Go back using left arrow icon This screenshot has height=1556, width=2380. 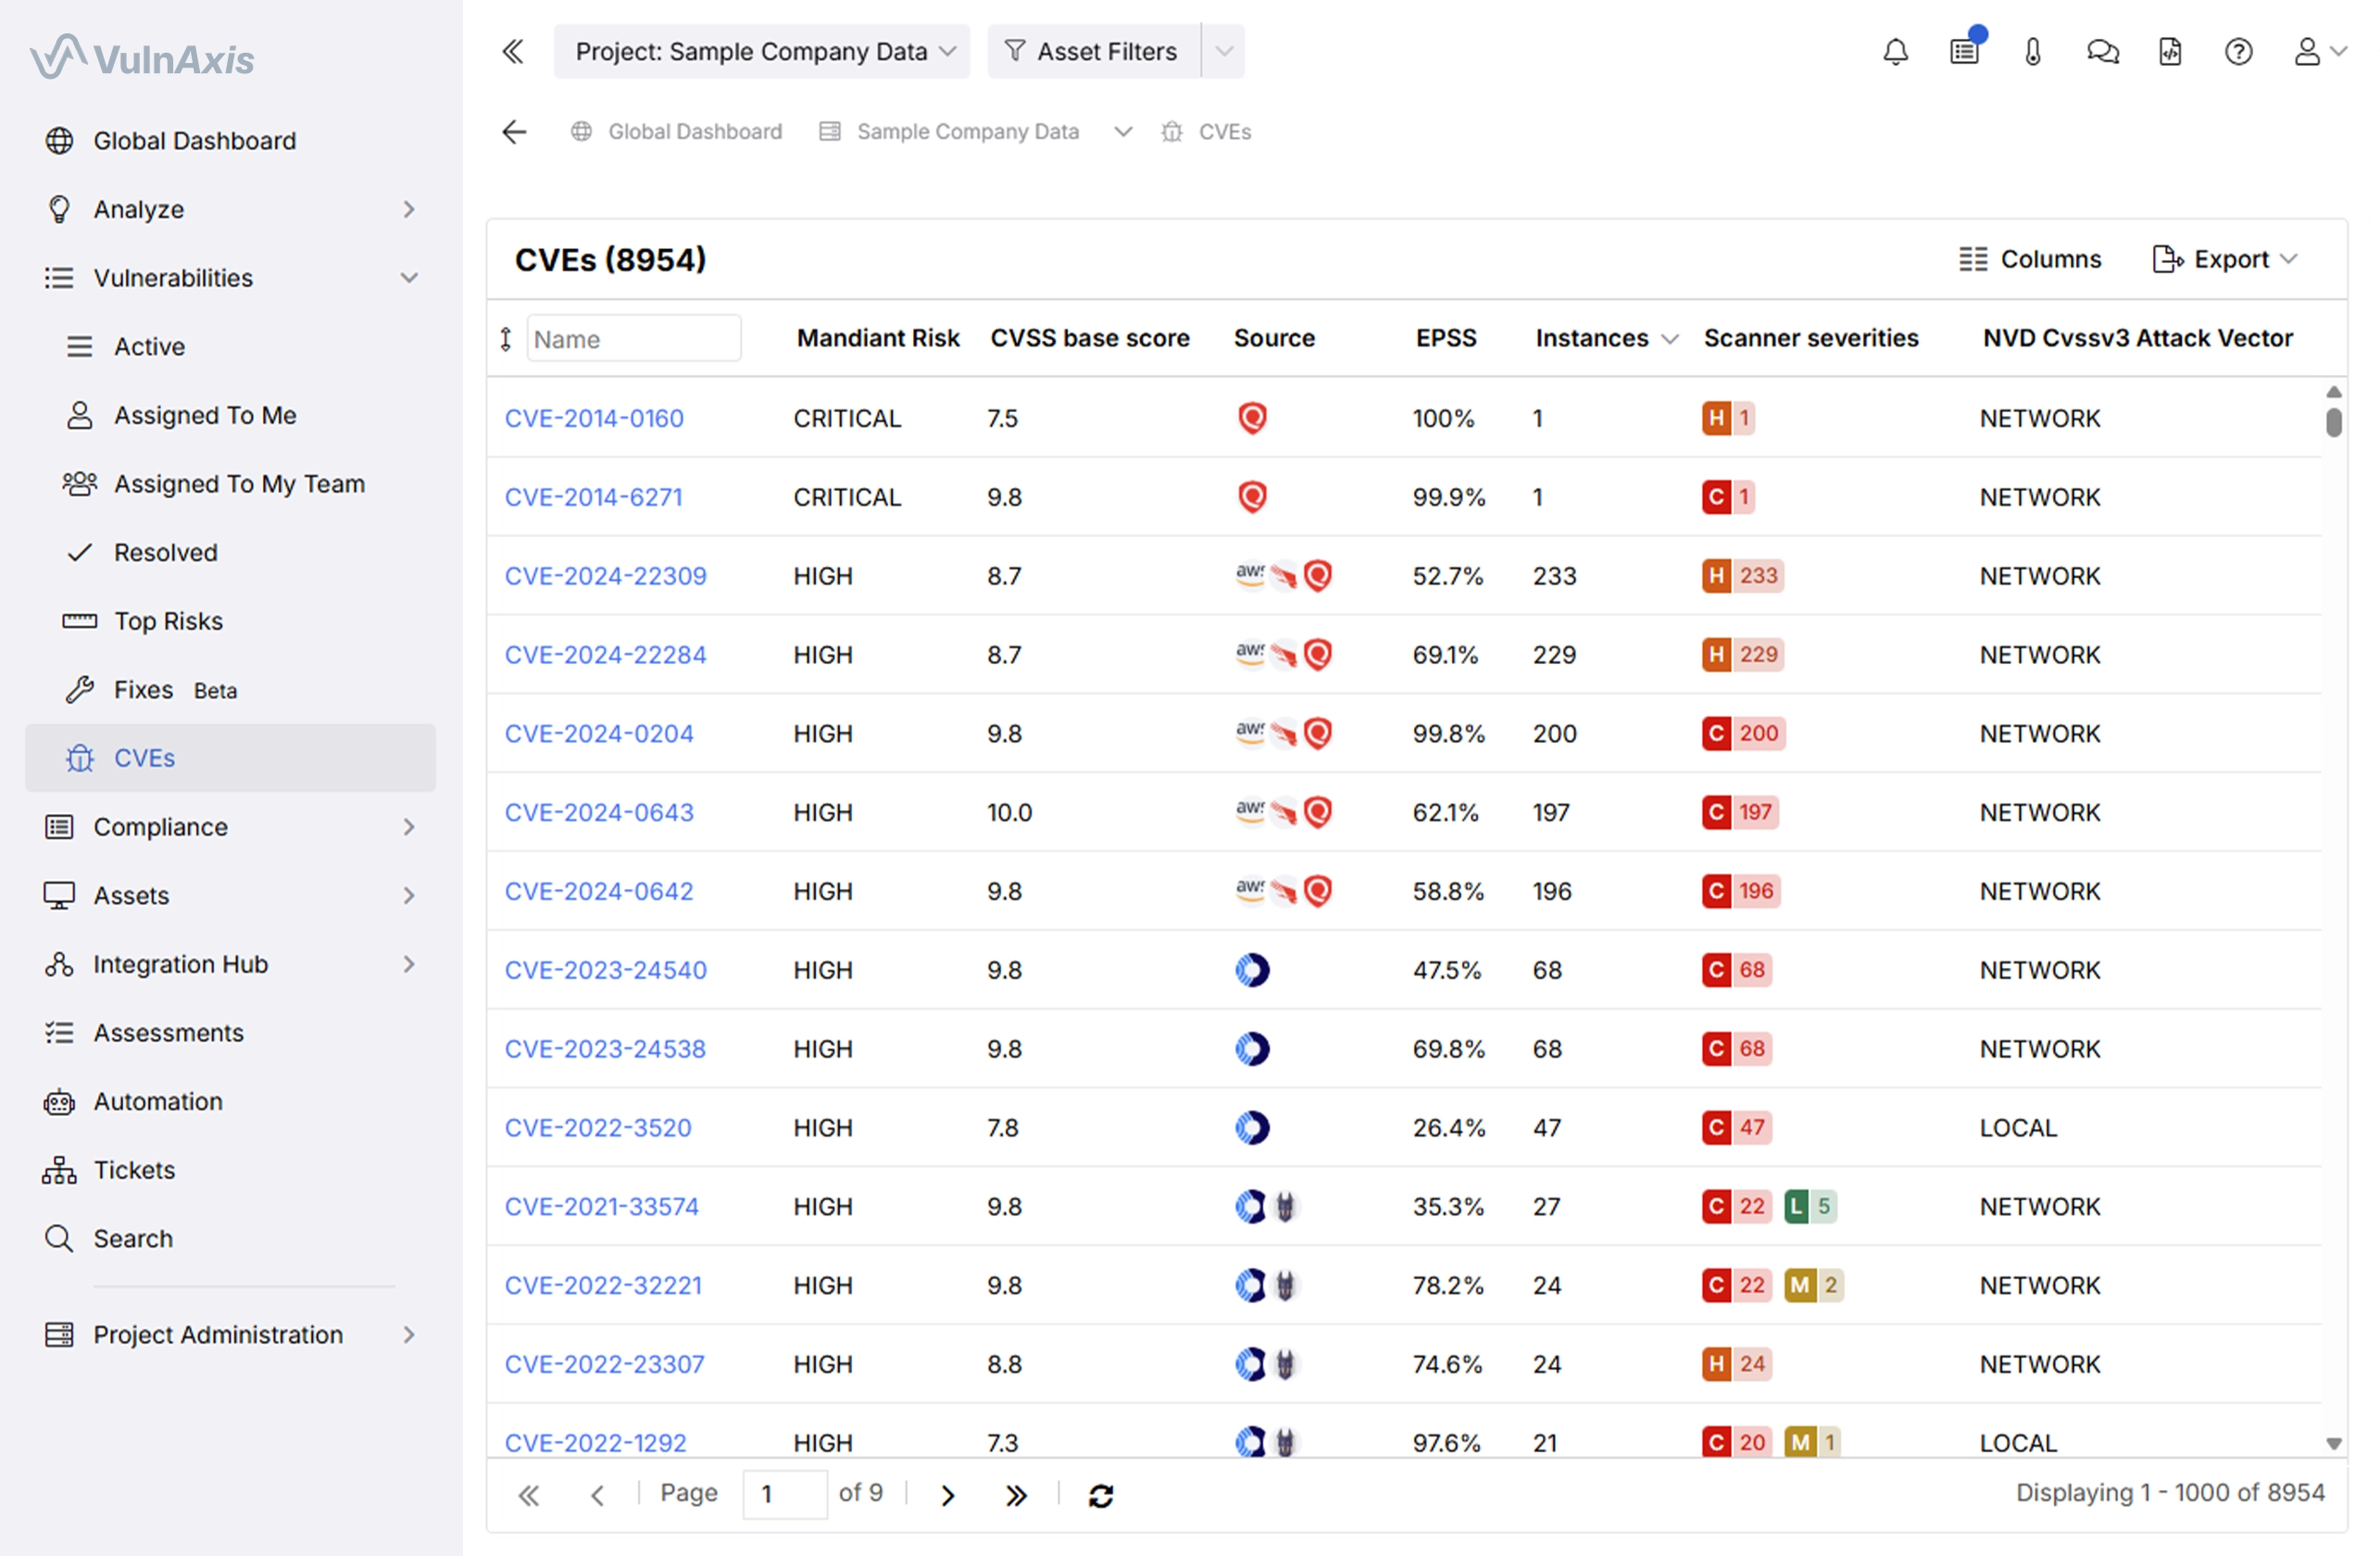pyautogui.click(x=514, y=131)
